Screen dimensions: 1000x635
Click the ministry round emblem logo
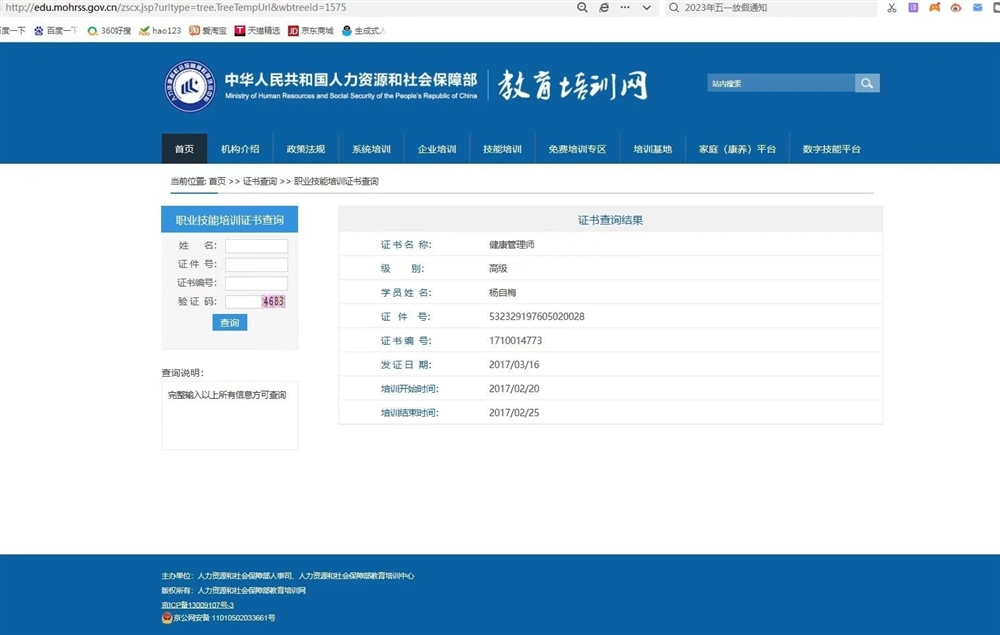pyautogui.click(x=189, y=86)
